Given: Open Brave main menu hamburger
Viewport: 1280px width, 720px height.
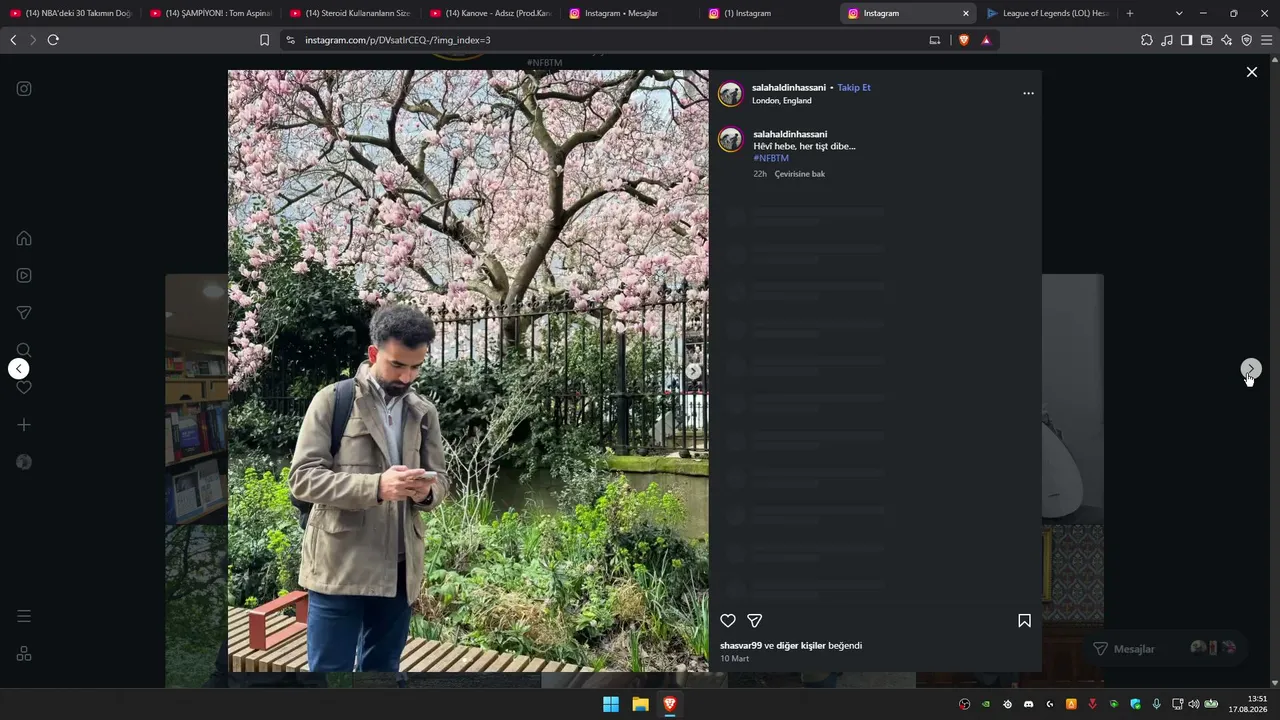Looking at the screenshot, I should [1267, 40].
